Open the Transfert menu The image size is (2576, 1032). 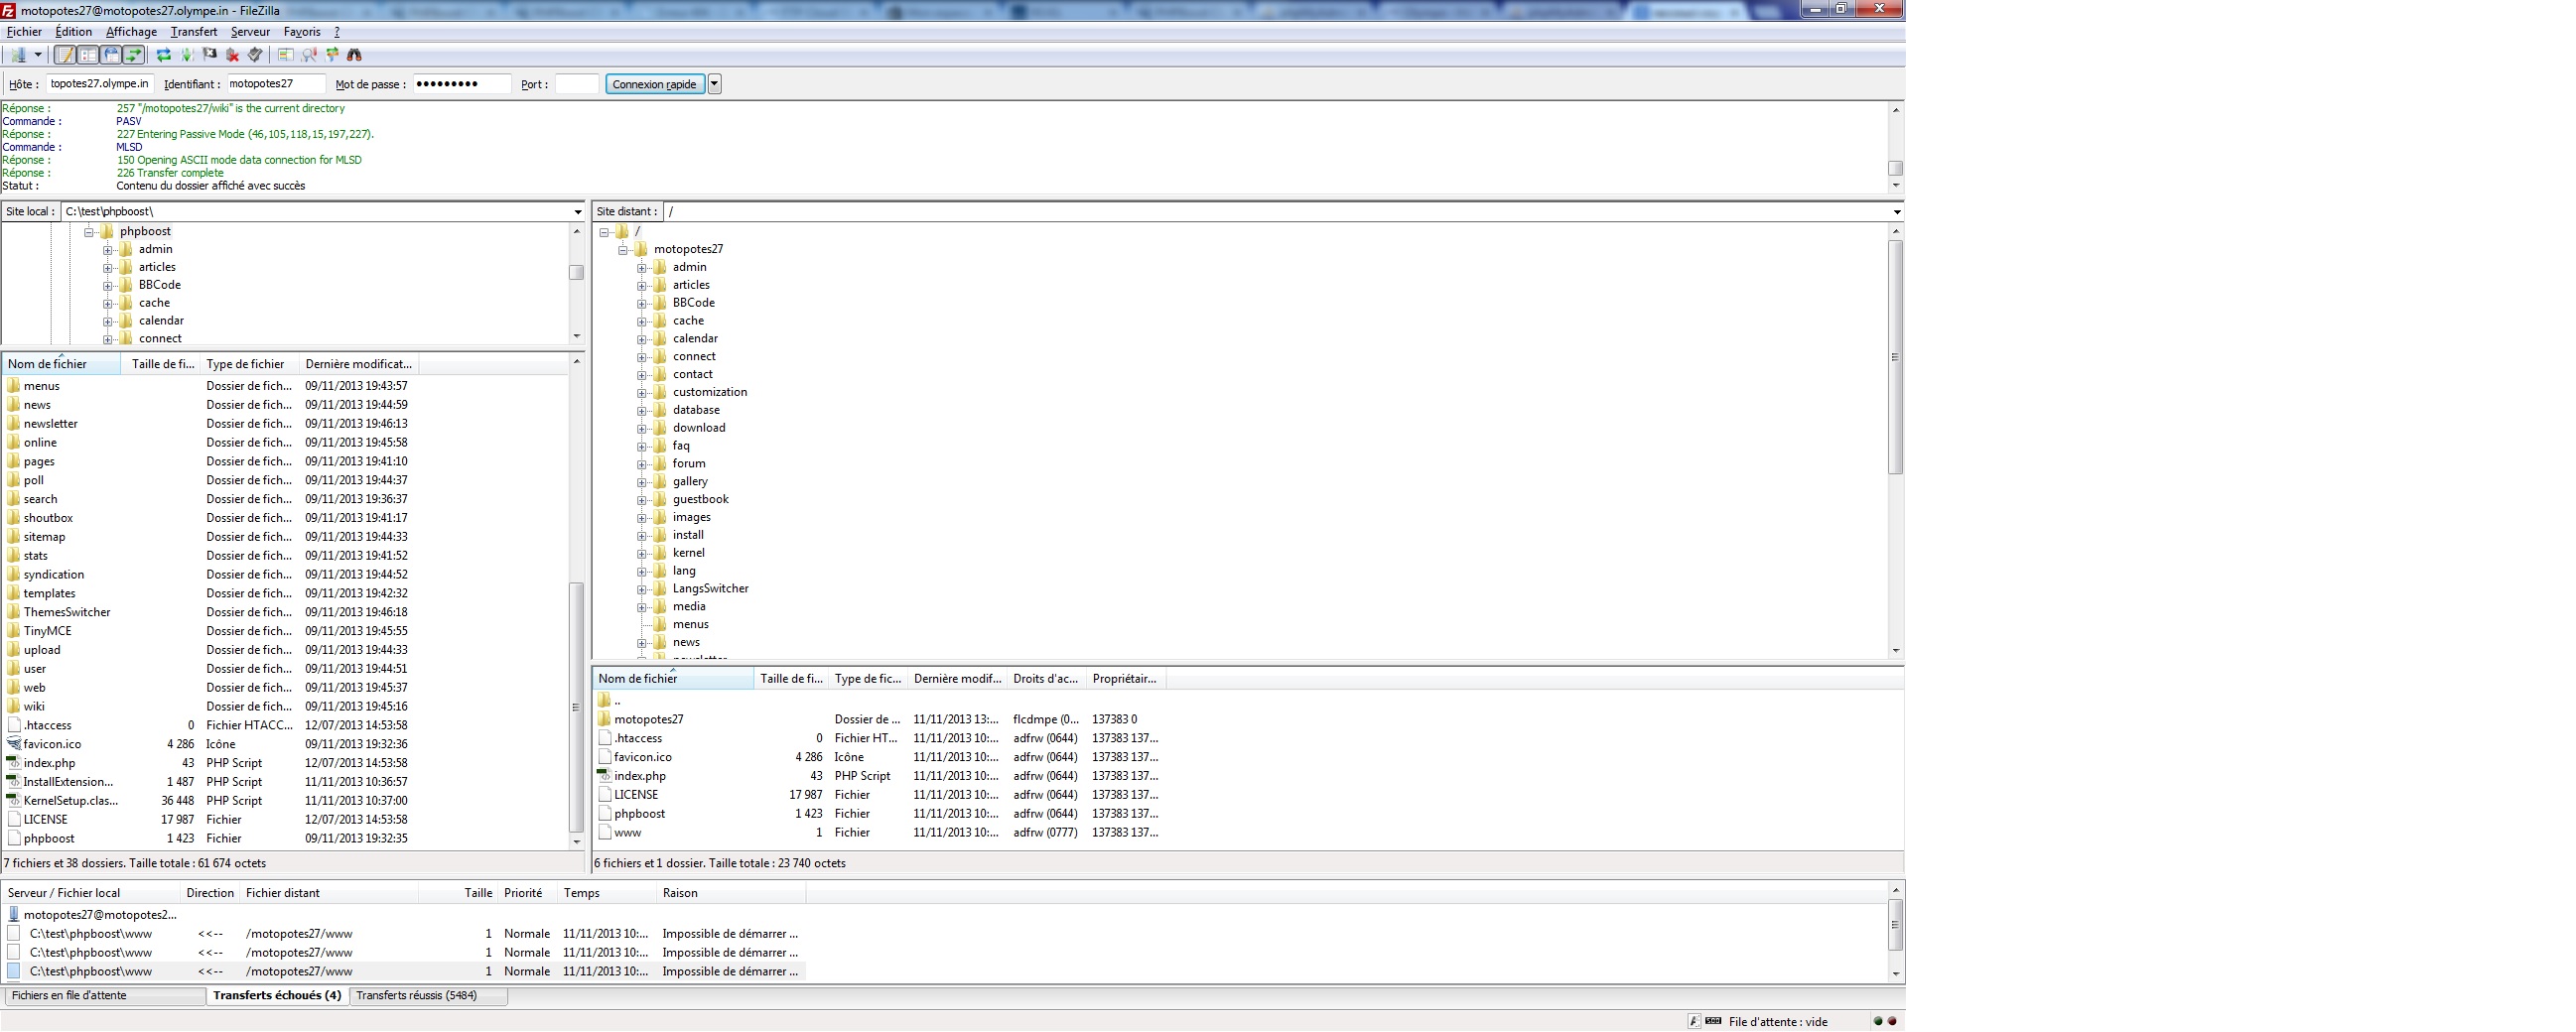[193, 32]
